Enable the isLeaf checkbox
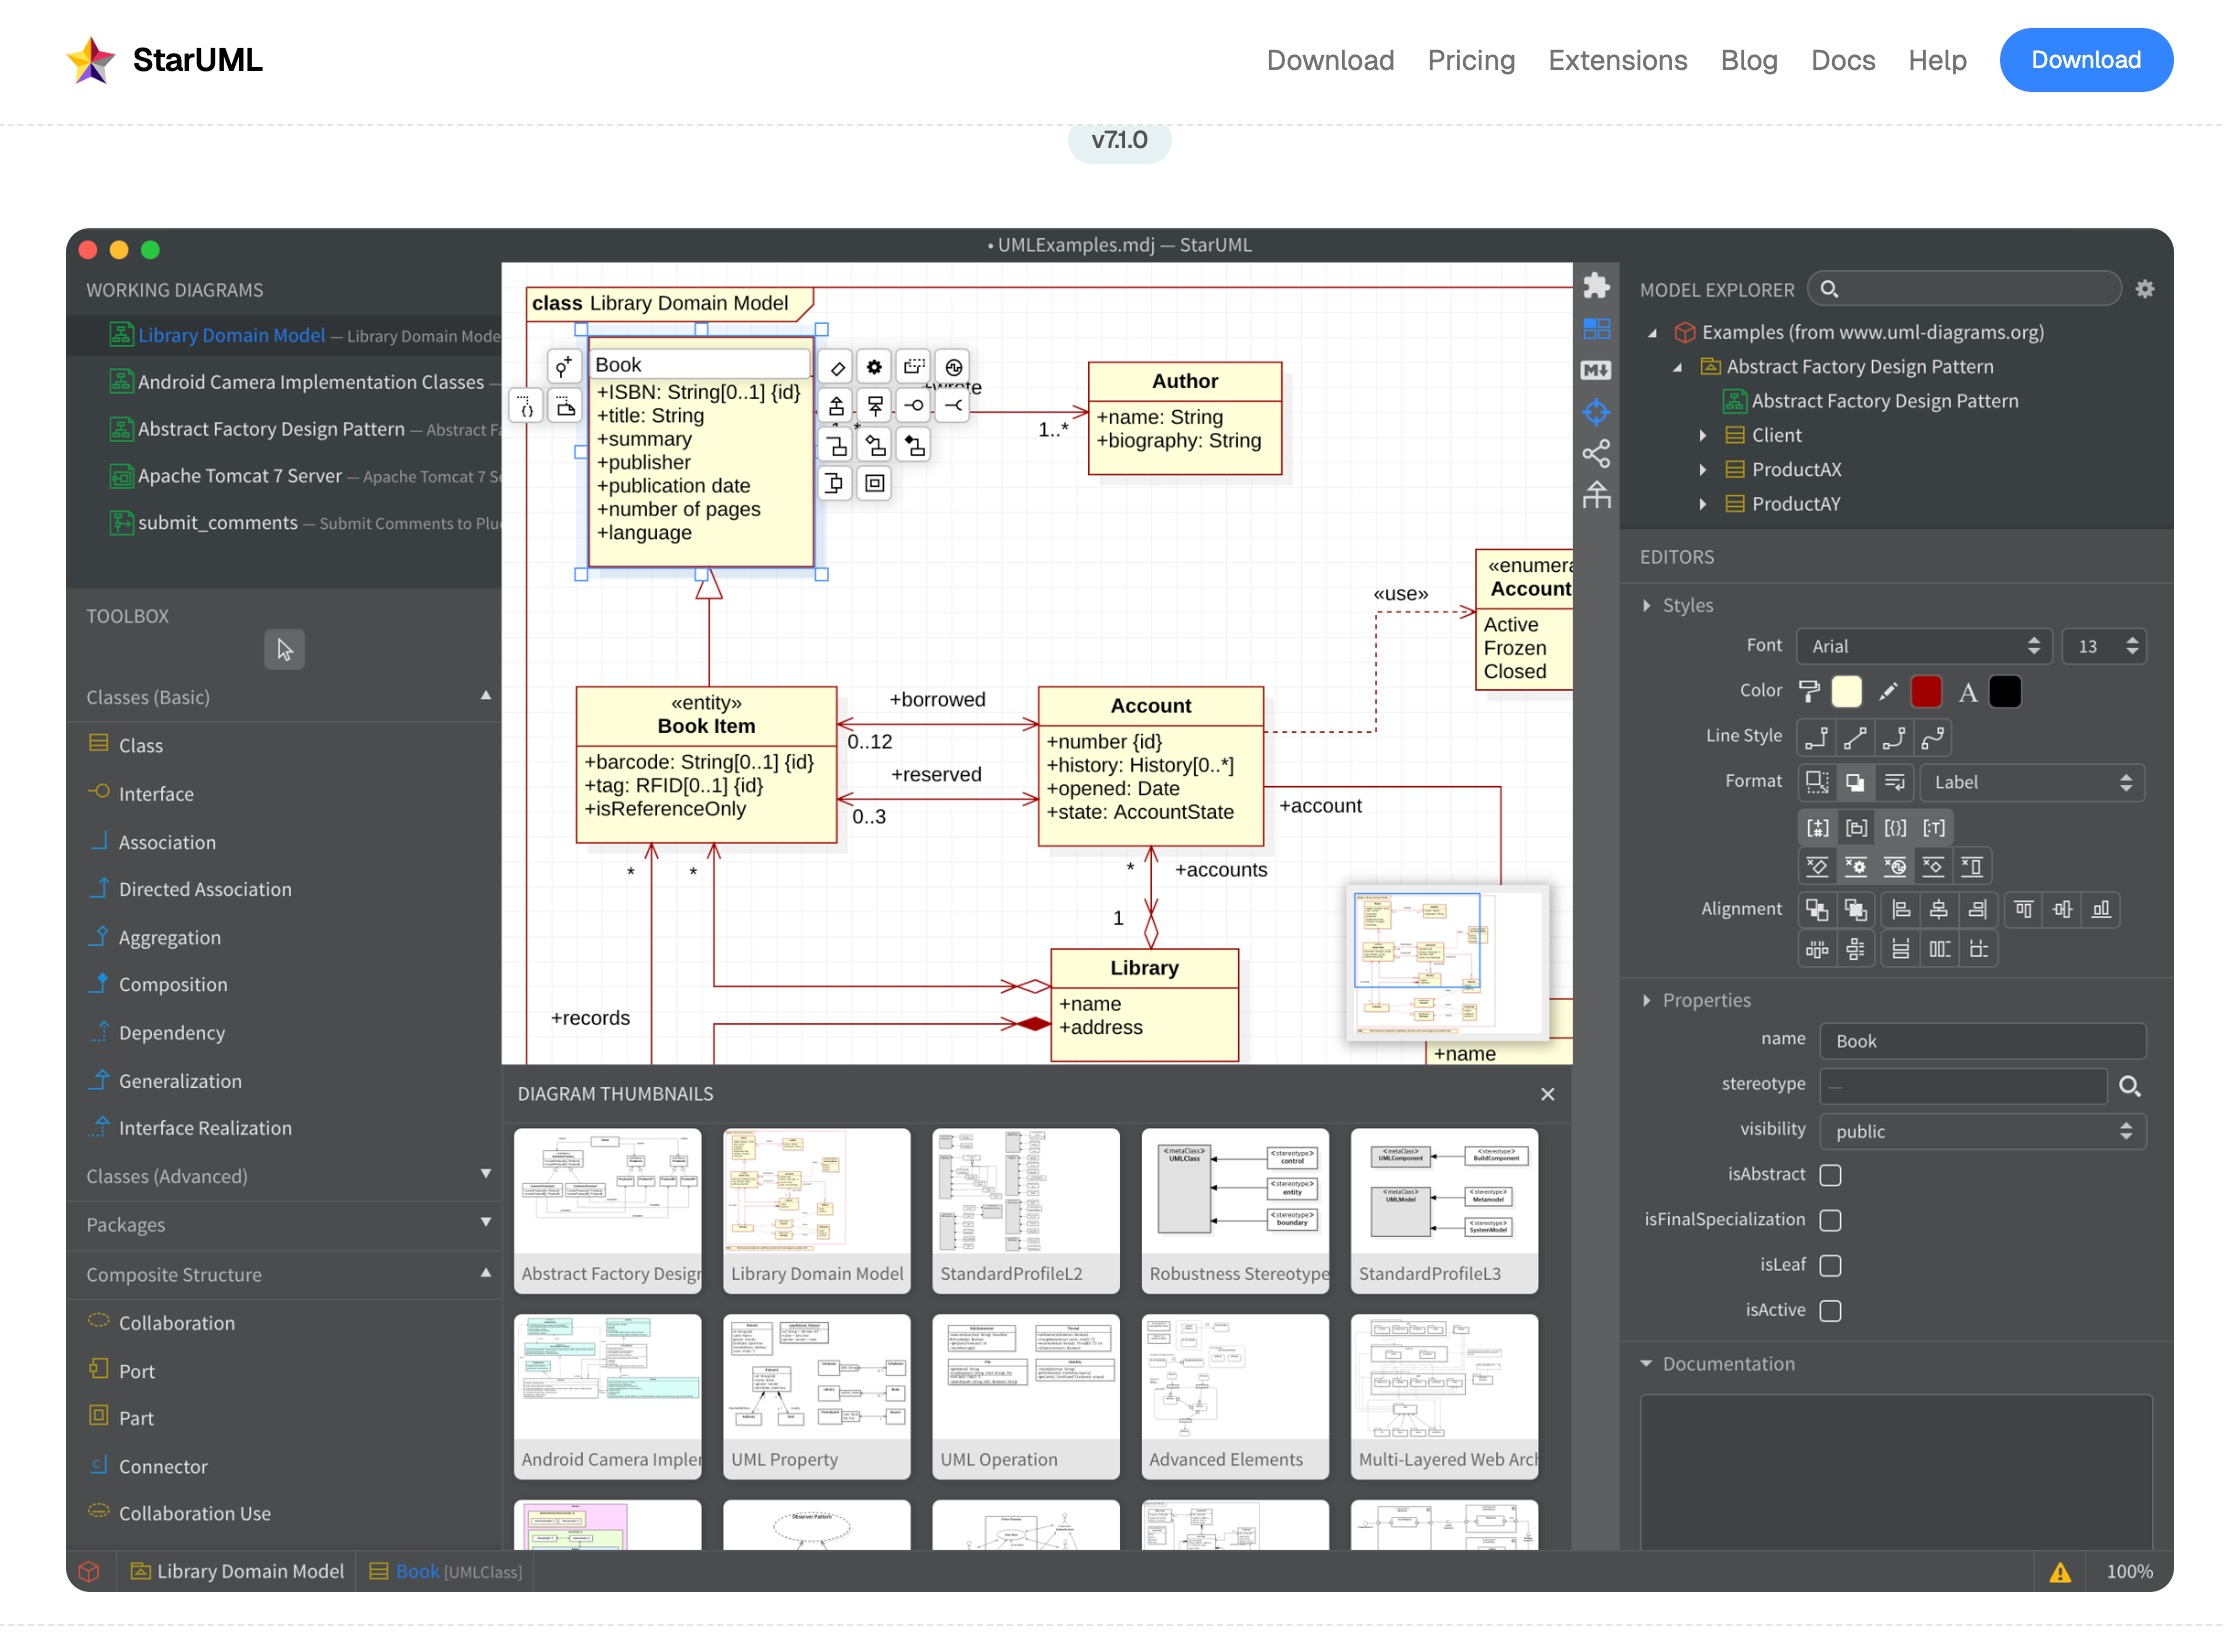 pyautogui.click(x=1830, y=1265)
